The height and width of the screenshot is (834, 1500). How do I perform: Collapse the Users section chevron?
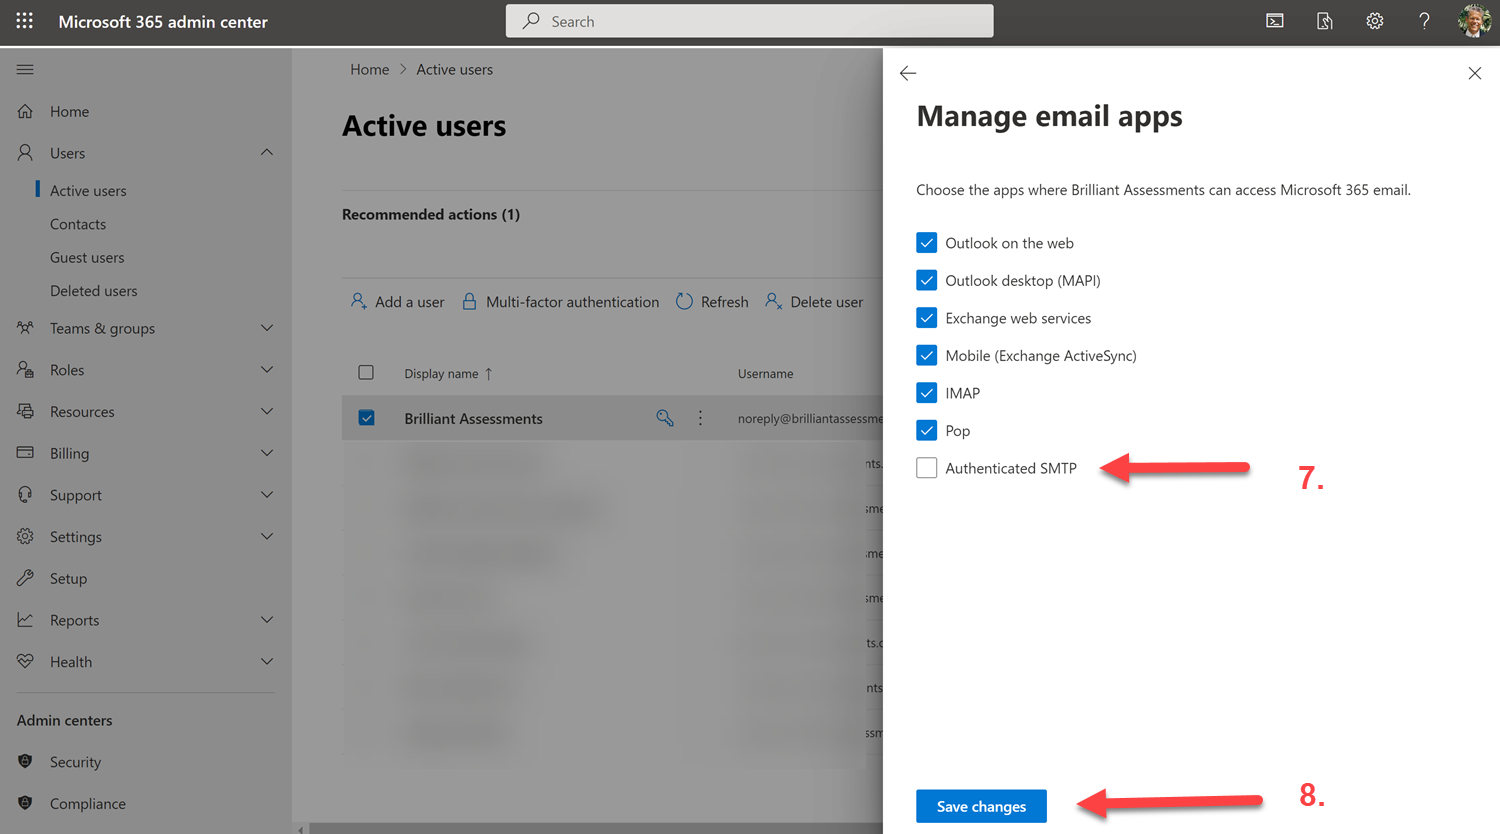(x=267, y=153)
